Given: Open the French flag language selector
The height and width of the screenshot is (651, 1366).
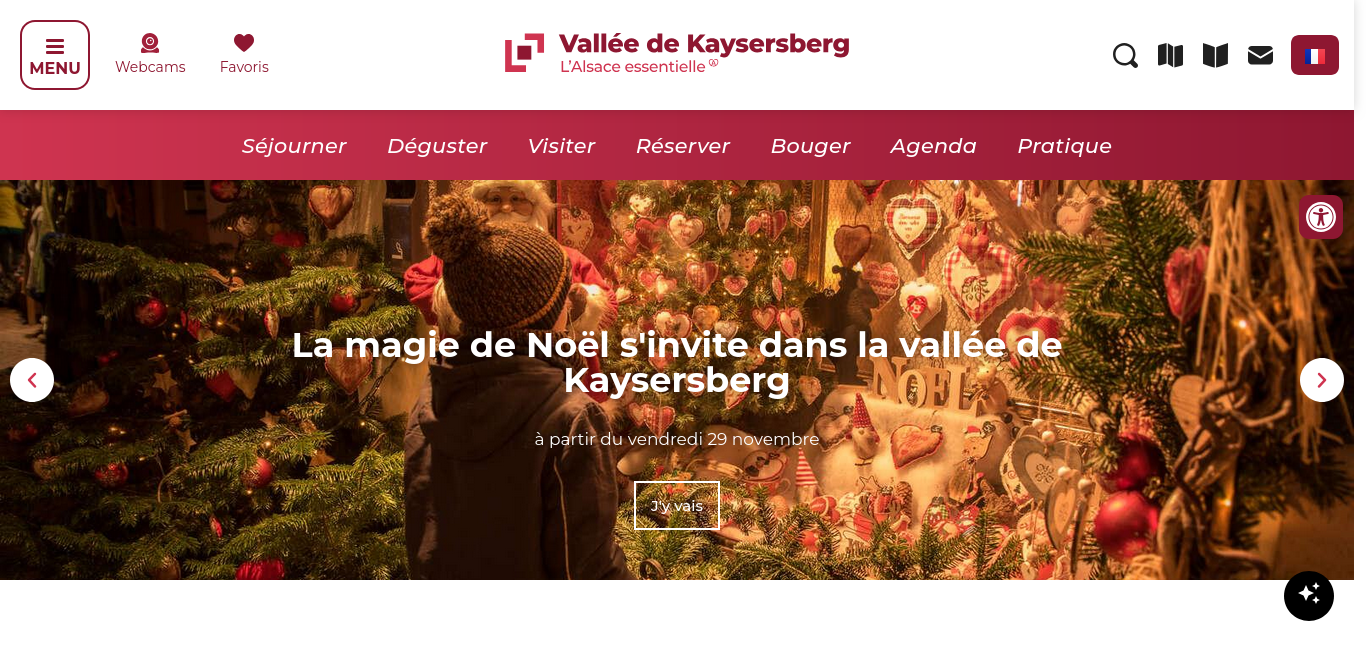Looking at the screenshot, I should click(x=1315, y=55).
